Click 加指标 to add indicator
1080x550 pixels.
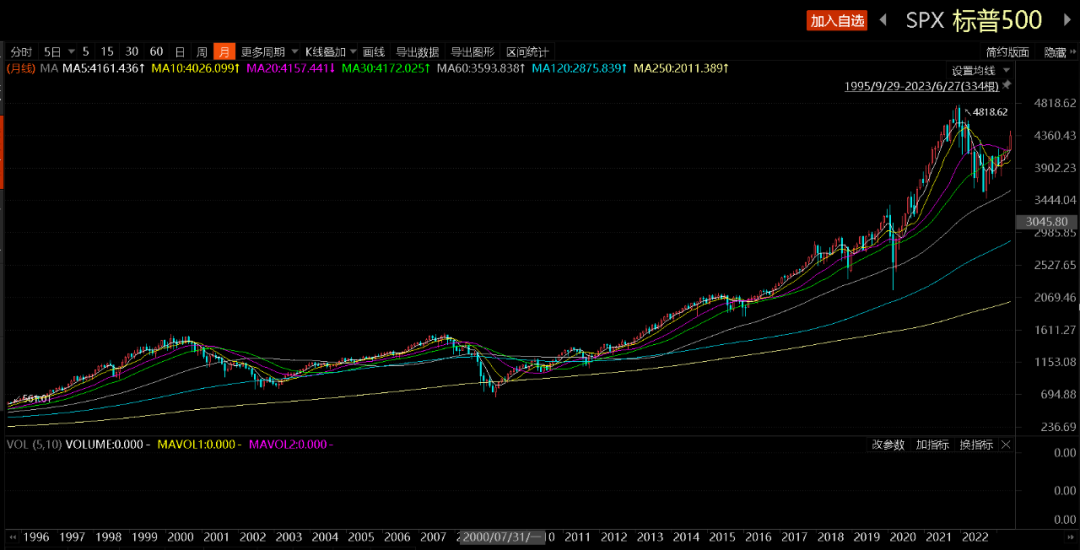coord(932,445)
